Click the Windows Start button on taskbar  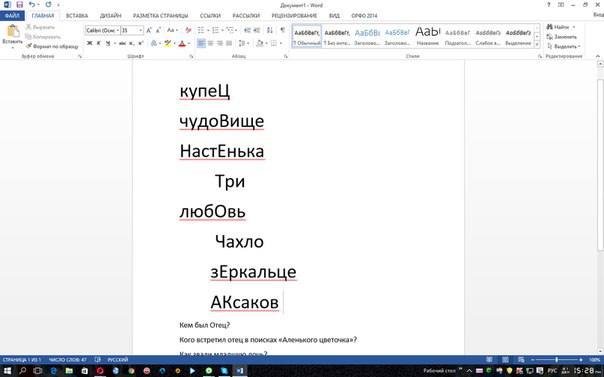click(x=7, y=371)
